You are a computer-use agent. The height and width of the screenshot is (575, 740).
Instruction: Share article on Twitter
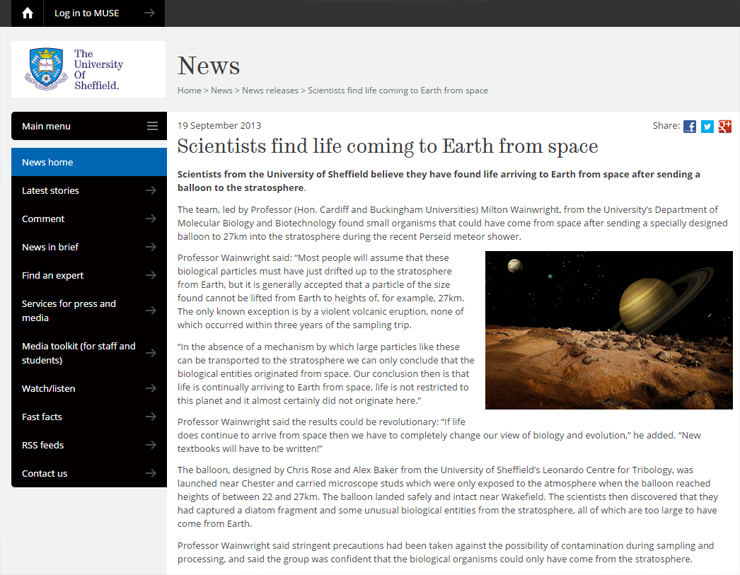click(x=707, y=126)
